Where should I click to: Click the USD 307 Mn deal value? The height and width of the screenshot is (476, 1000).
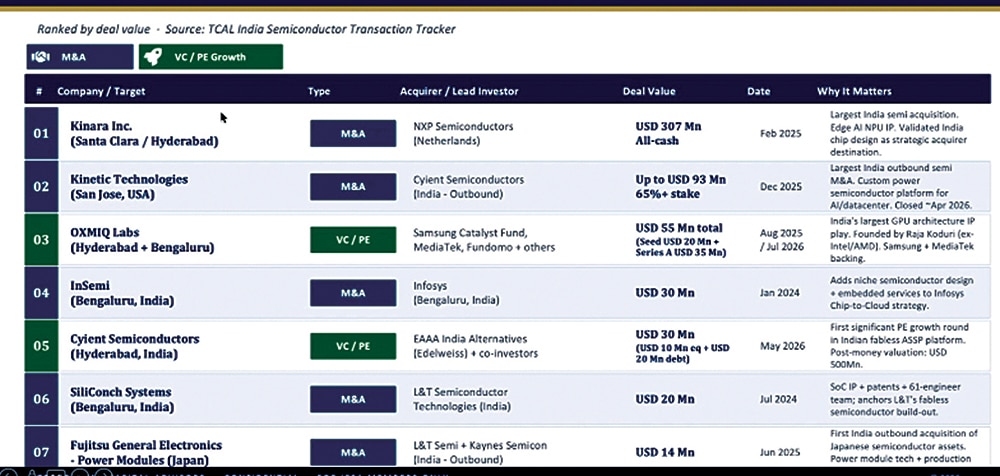pos(668,126)
